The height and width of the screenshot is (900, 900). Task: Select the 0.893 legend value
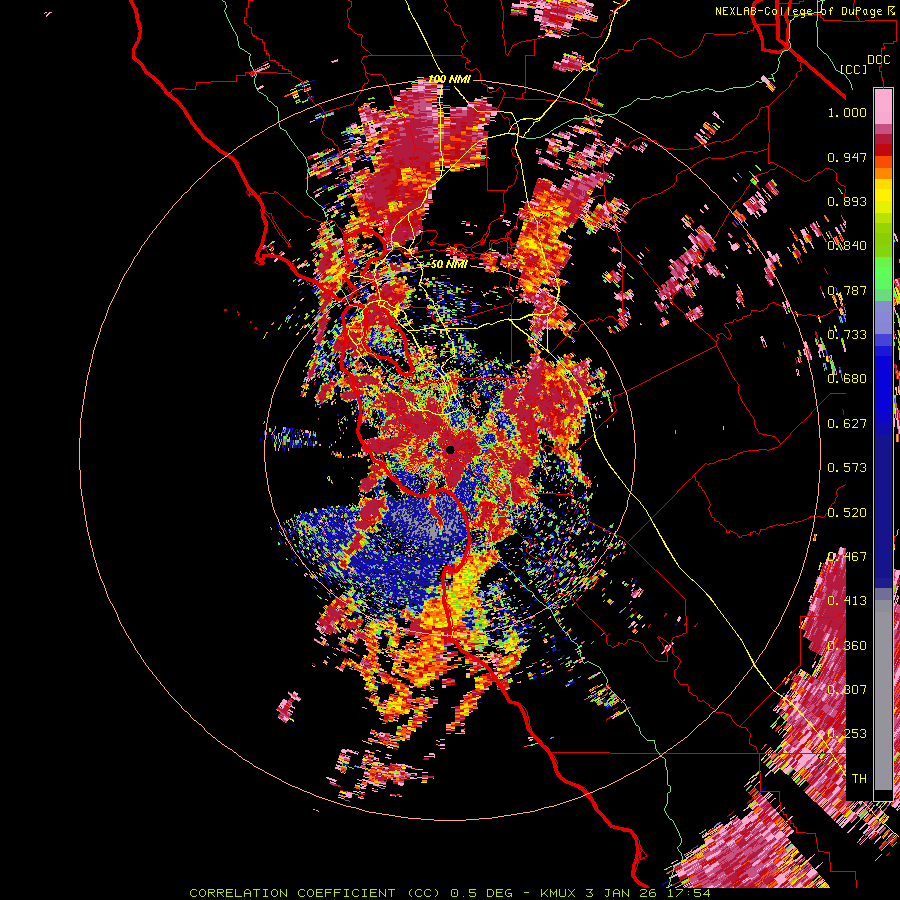[847, 201]
